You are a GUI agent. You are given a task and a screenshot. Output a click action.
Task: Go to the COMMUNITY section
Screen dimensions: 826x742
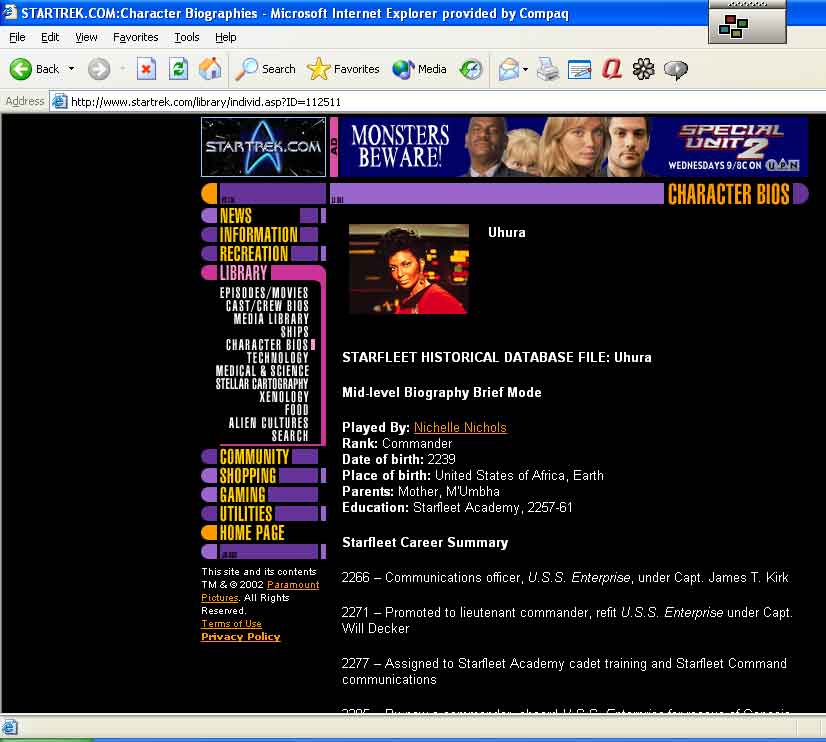[x=254, y=457]
